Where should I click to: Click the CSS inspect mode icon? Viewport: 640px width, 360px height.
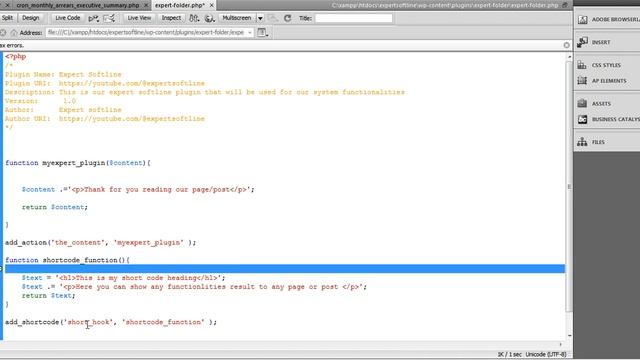point(109,18)
